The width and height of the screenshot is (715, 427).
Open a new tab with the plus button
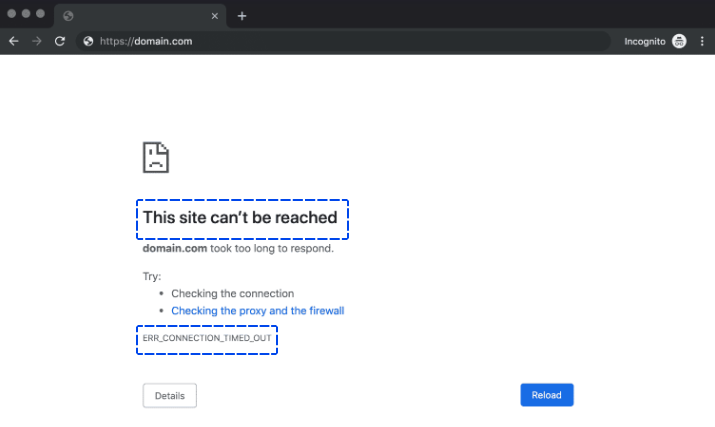[242, 16]
